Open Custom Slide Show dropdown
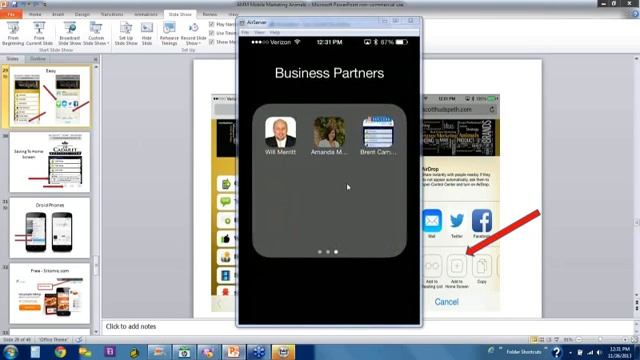 (x=96, y=33)
